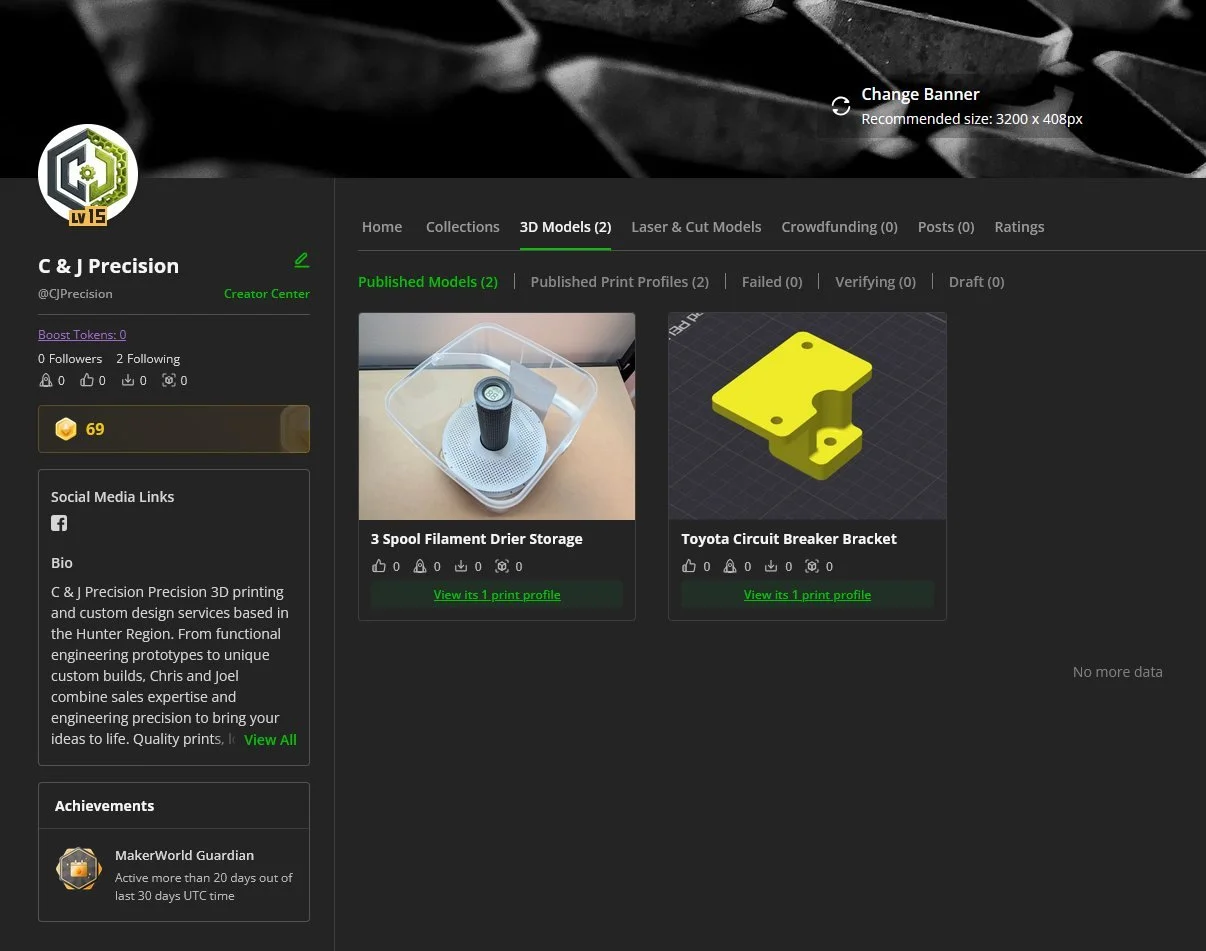Open the Laser & Cut Models tab
The width and height of the screenshot is (1206, 951).
pyautogui.click(x=696, y=227)
